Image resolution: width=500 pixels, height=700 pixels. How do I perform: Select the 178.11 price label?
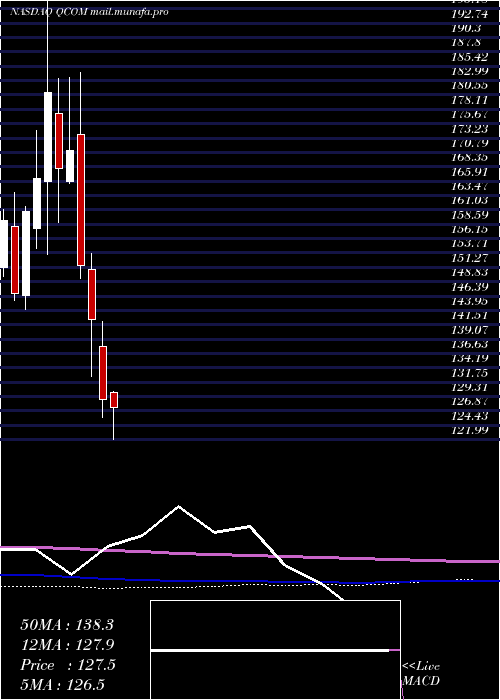pos(470,100)
